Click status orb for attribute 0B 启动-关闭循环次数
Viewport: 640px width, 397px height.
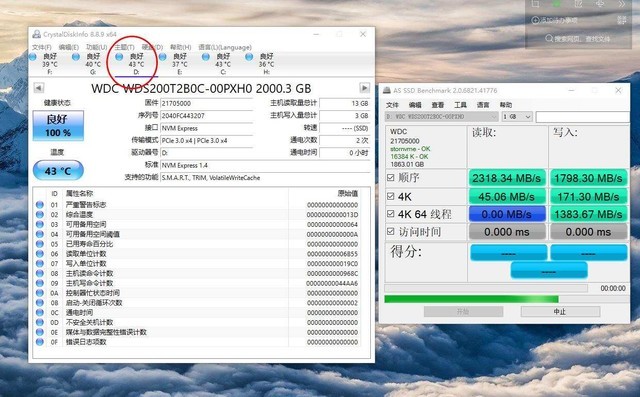tap(40, 302)
